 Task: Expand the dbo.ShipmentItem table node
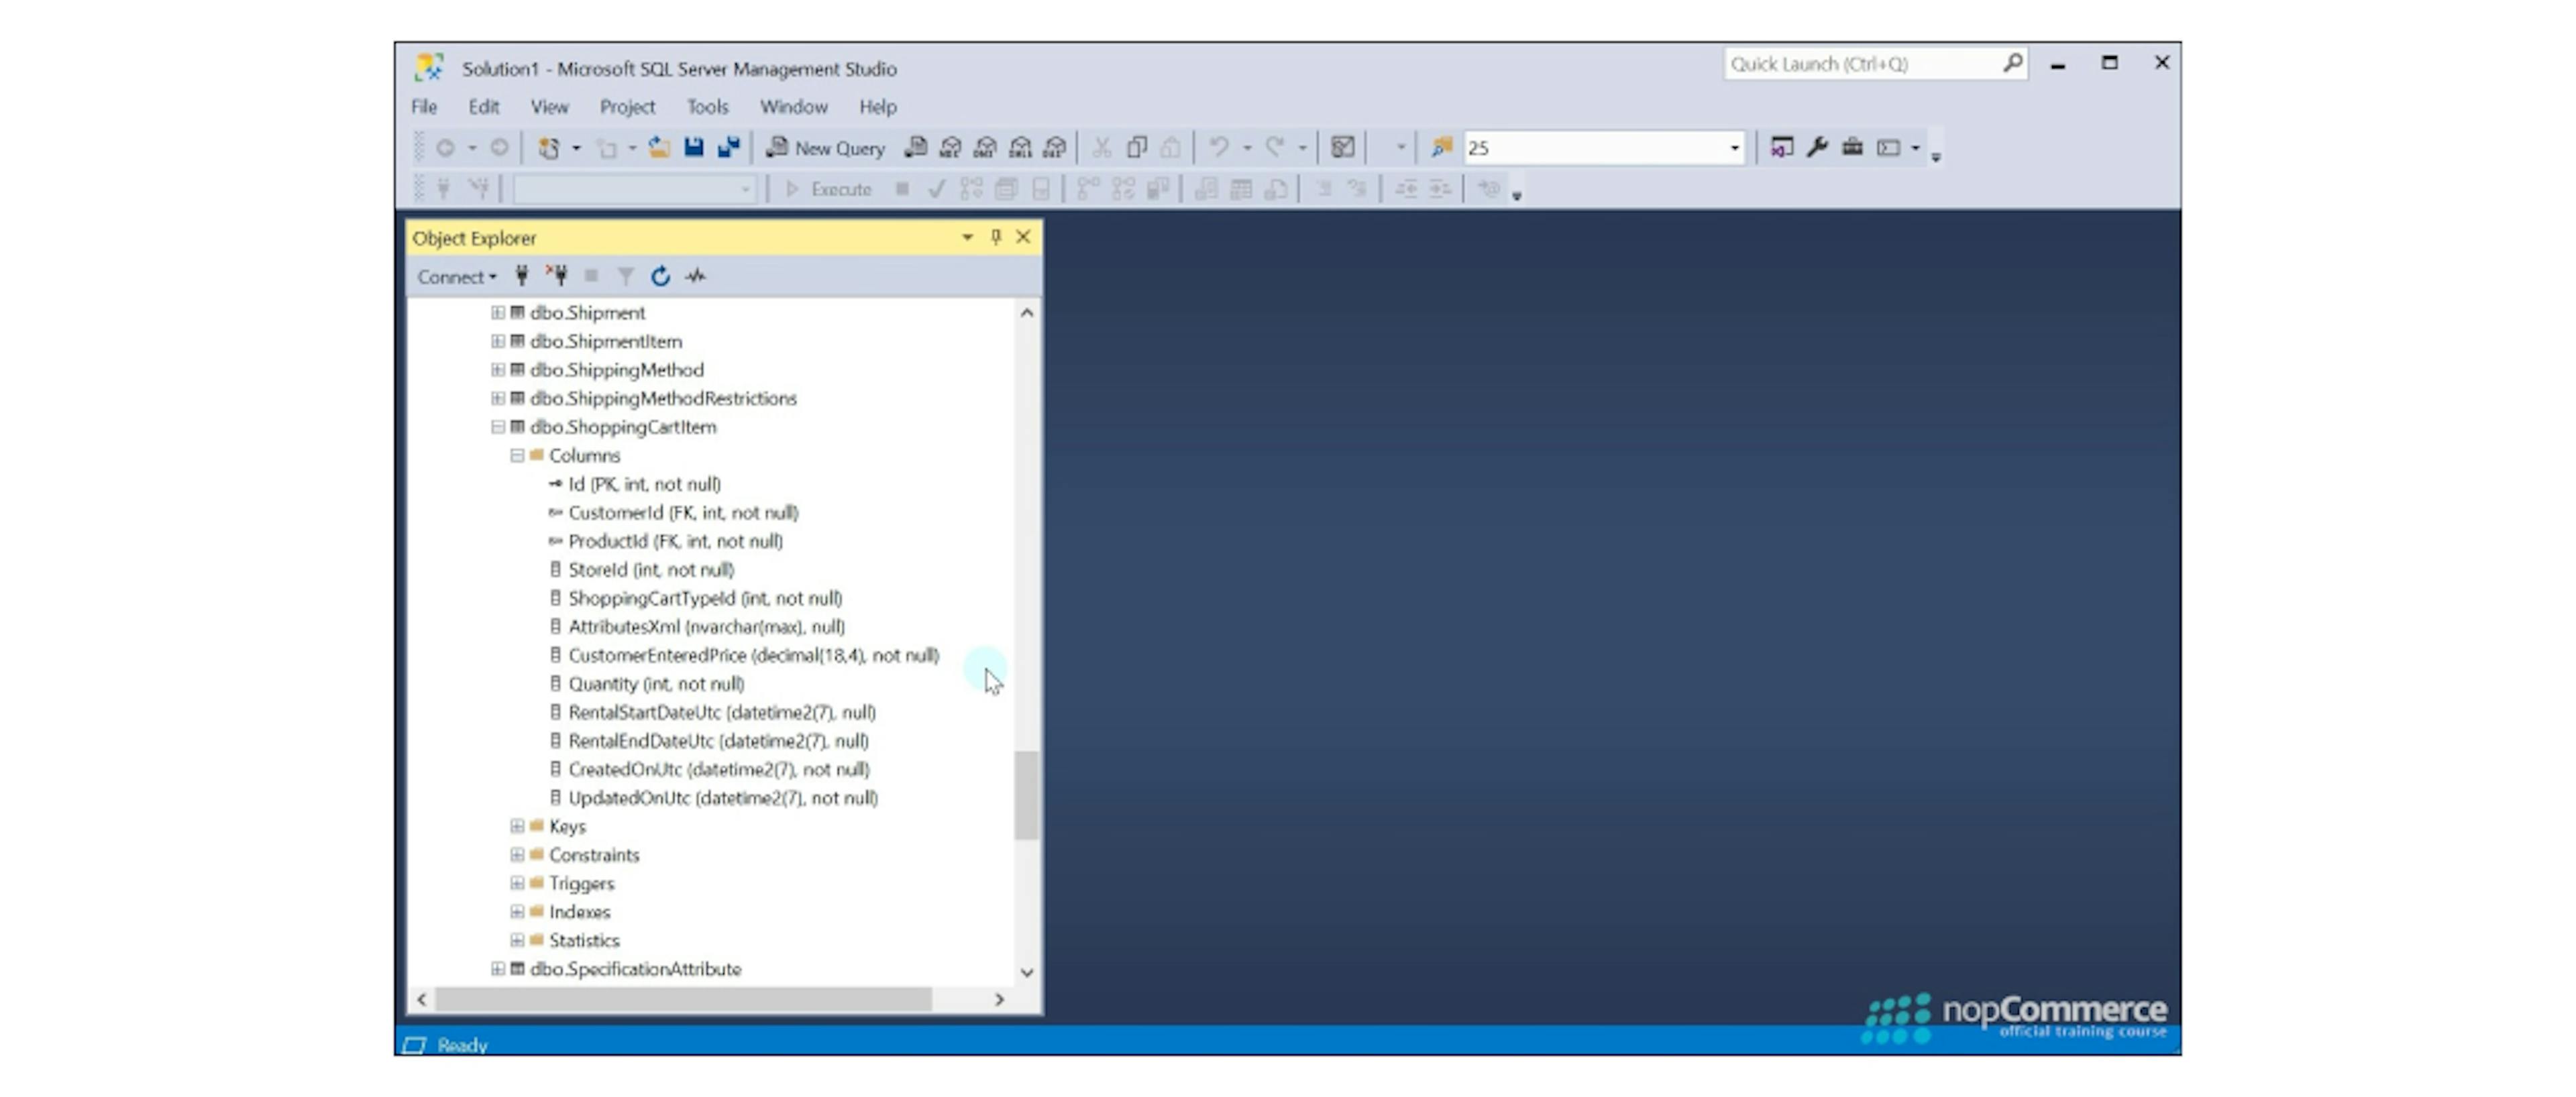pos(497,341)
